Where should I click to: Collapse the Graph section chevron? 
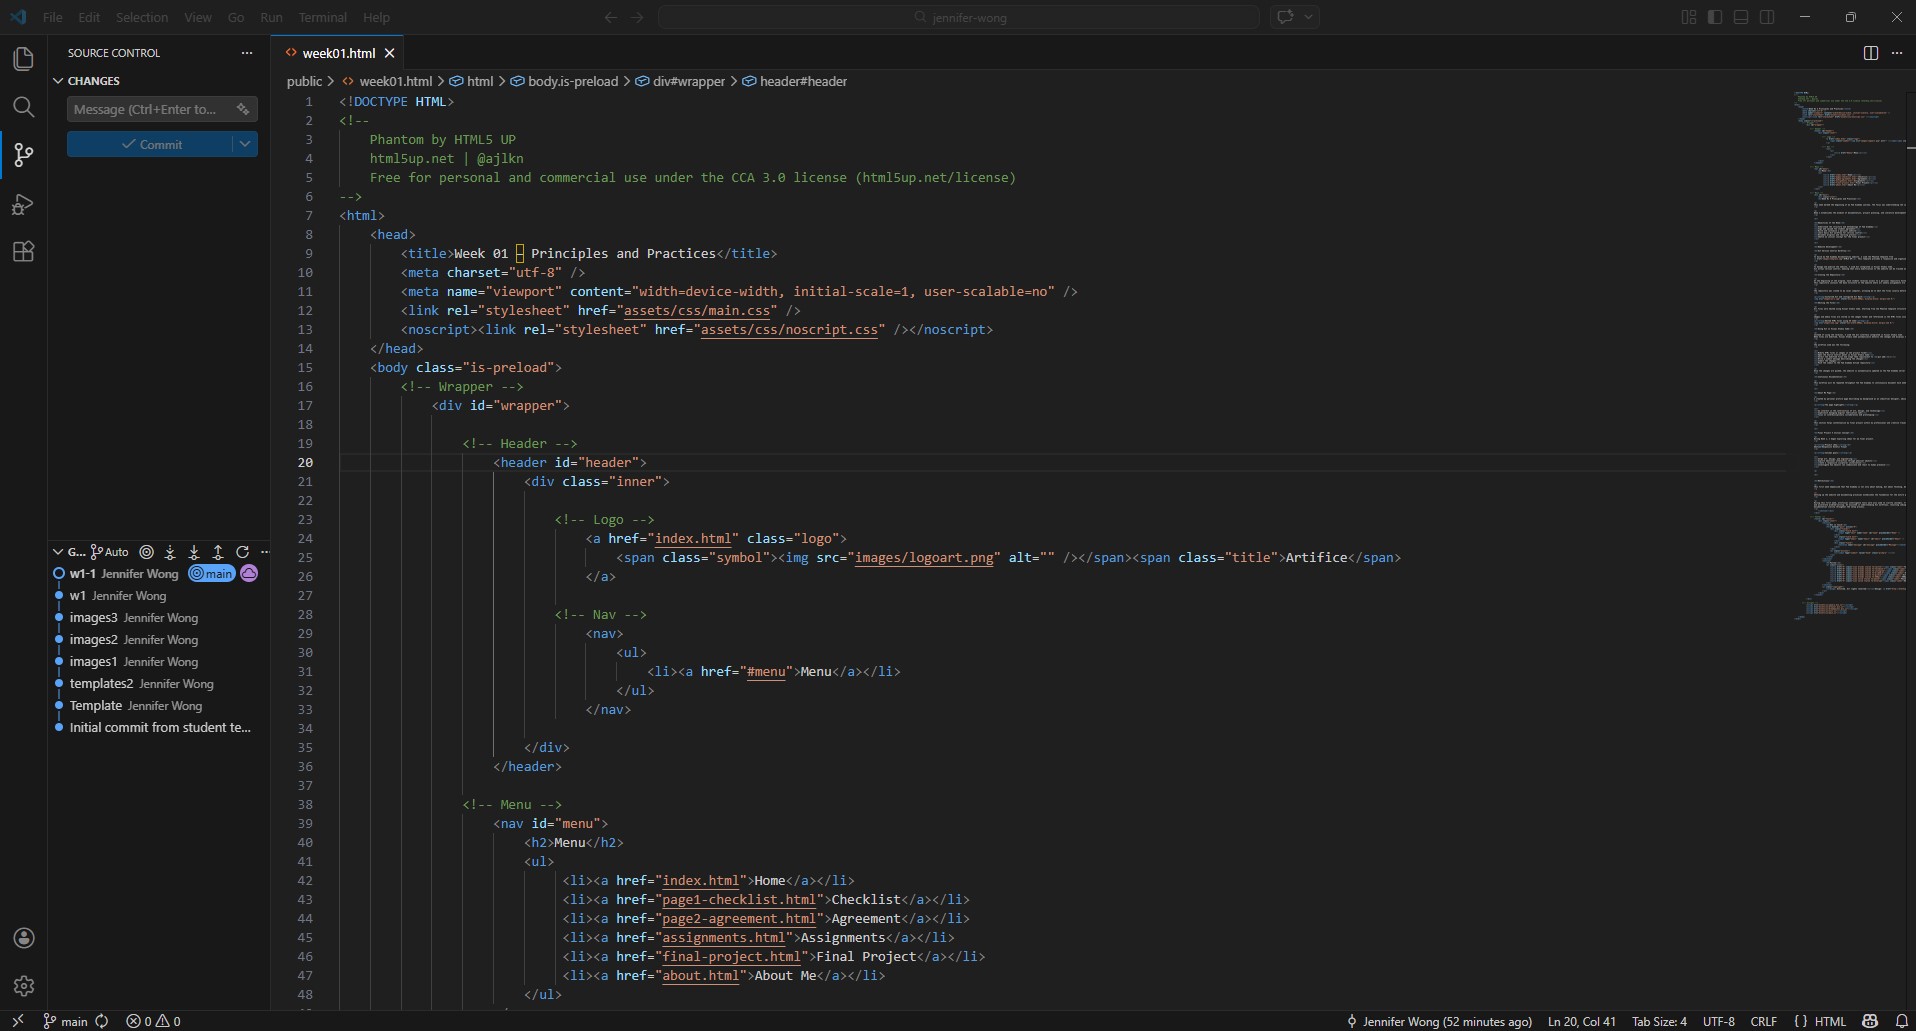pyautogui.click(x=58, y=552)
